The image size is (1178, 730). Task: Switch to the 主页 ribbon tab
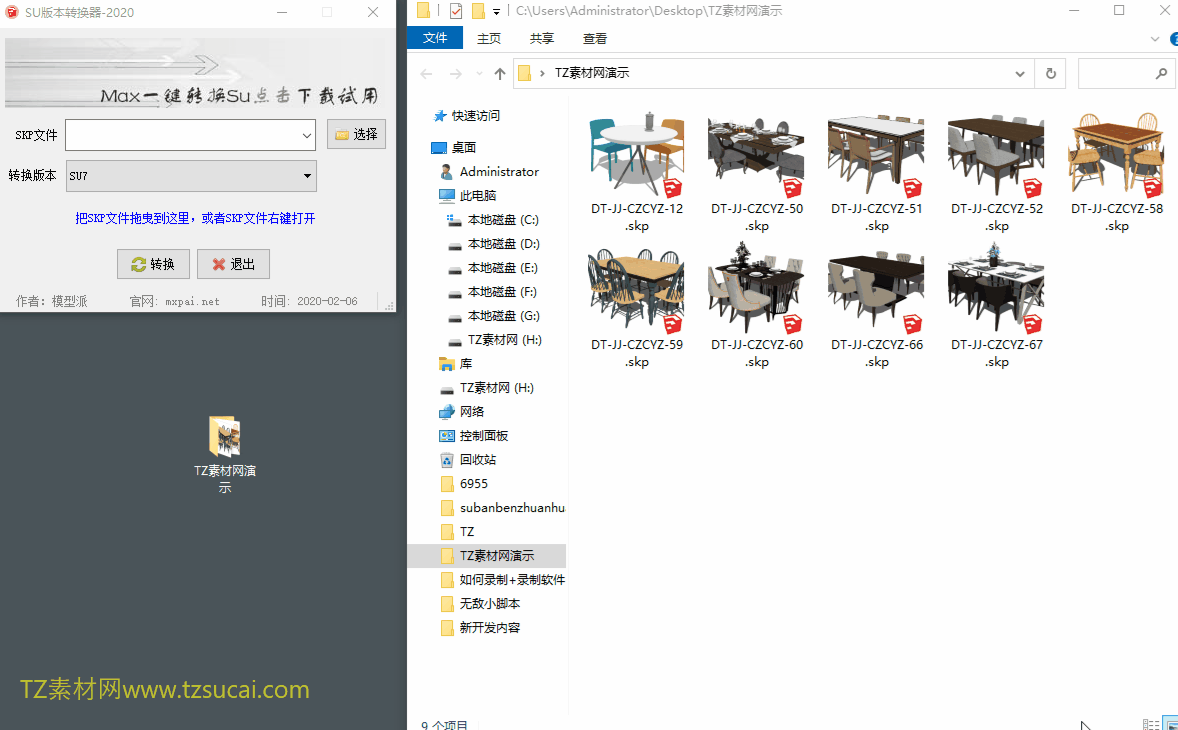489,38
